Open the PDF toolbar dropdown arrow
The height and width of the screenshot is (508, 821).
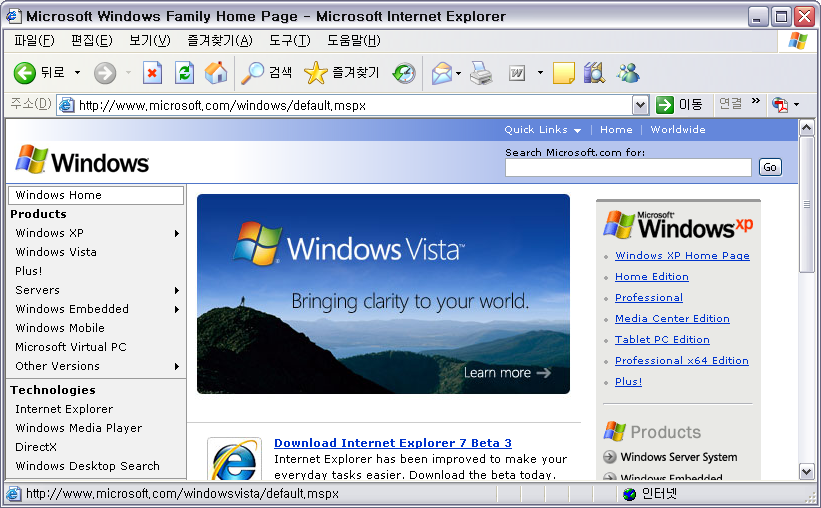tap(796, 105)
